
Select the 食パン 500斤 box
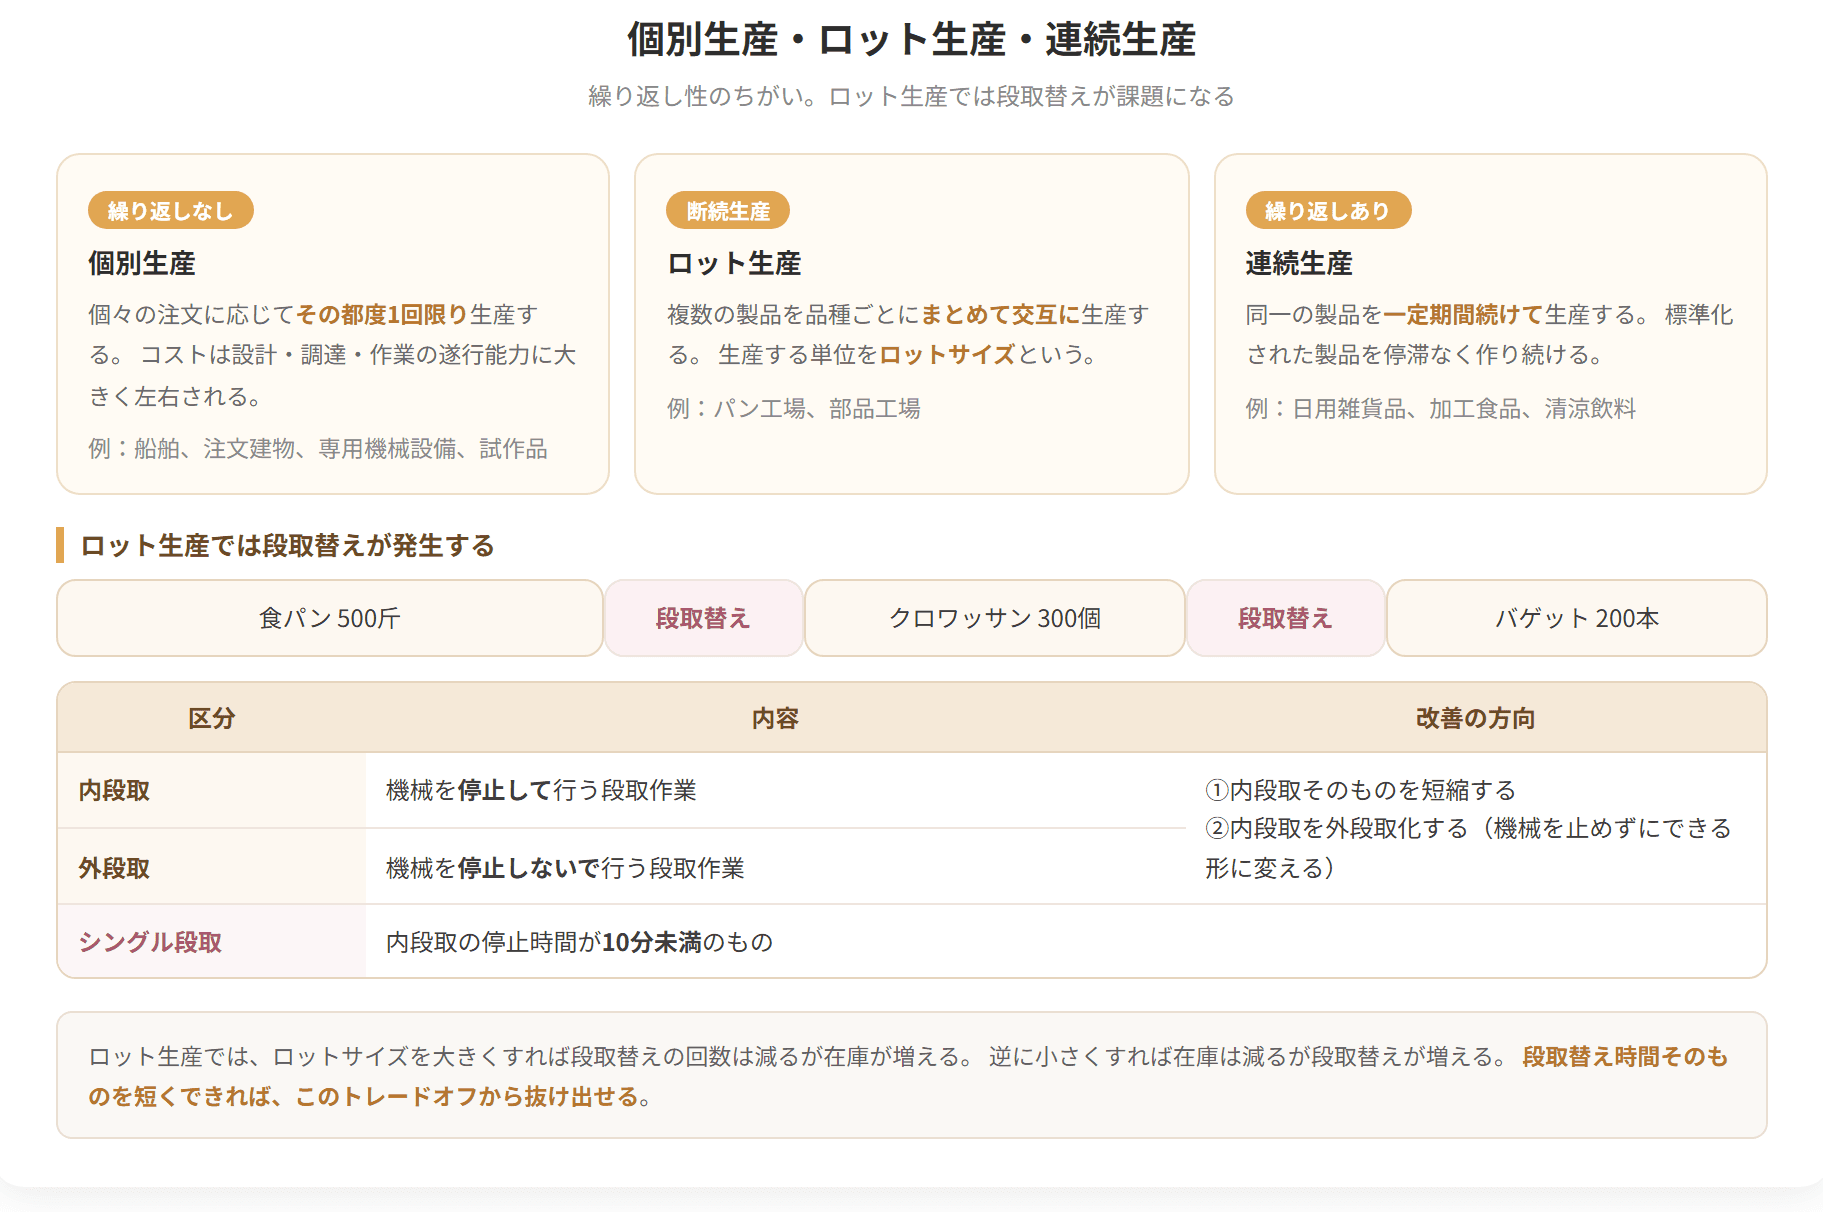coord(330,619)
